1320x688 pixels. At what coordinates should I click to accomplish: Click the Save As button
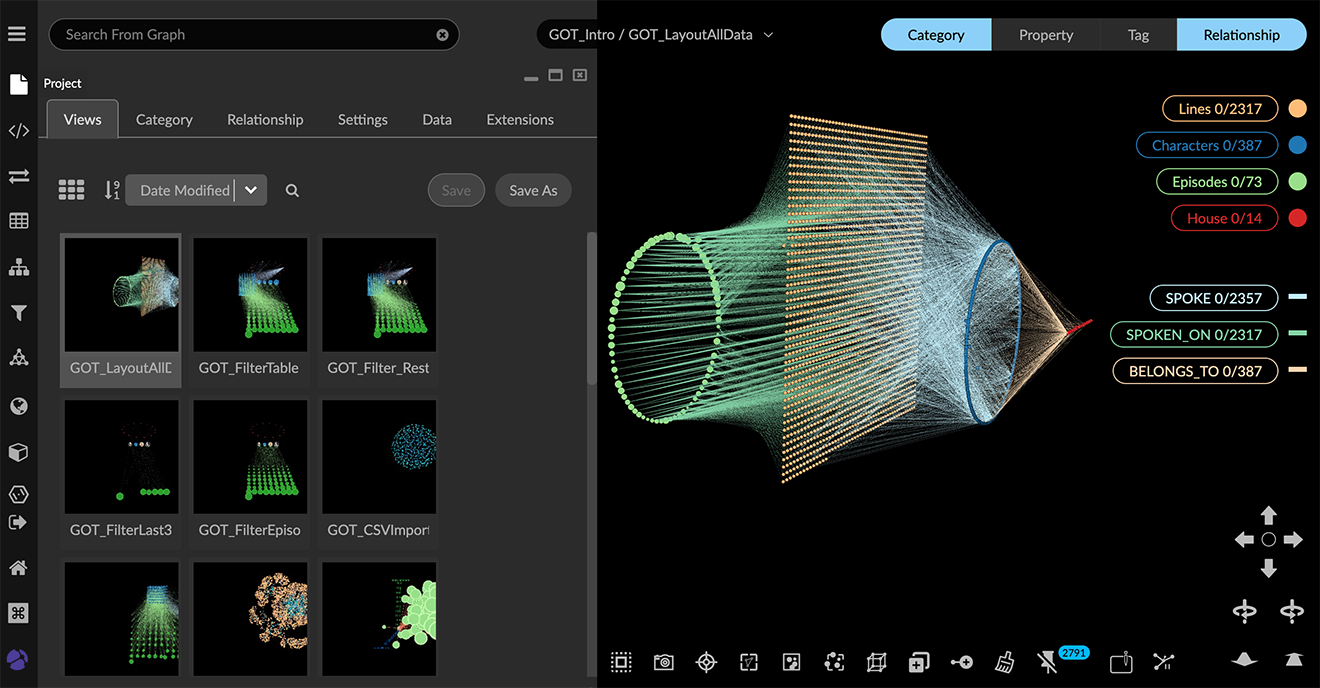click(x=533, y=190)
